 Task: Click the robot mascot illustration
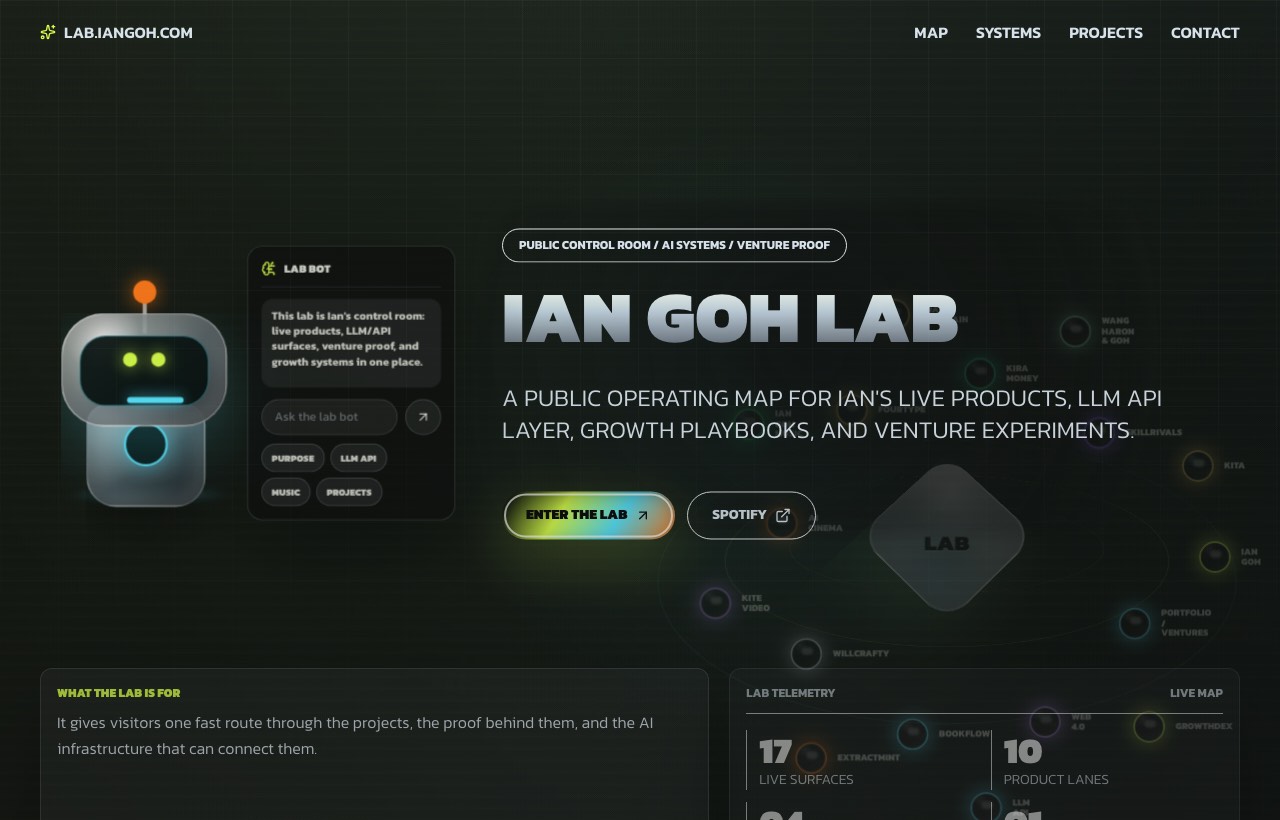145,395
